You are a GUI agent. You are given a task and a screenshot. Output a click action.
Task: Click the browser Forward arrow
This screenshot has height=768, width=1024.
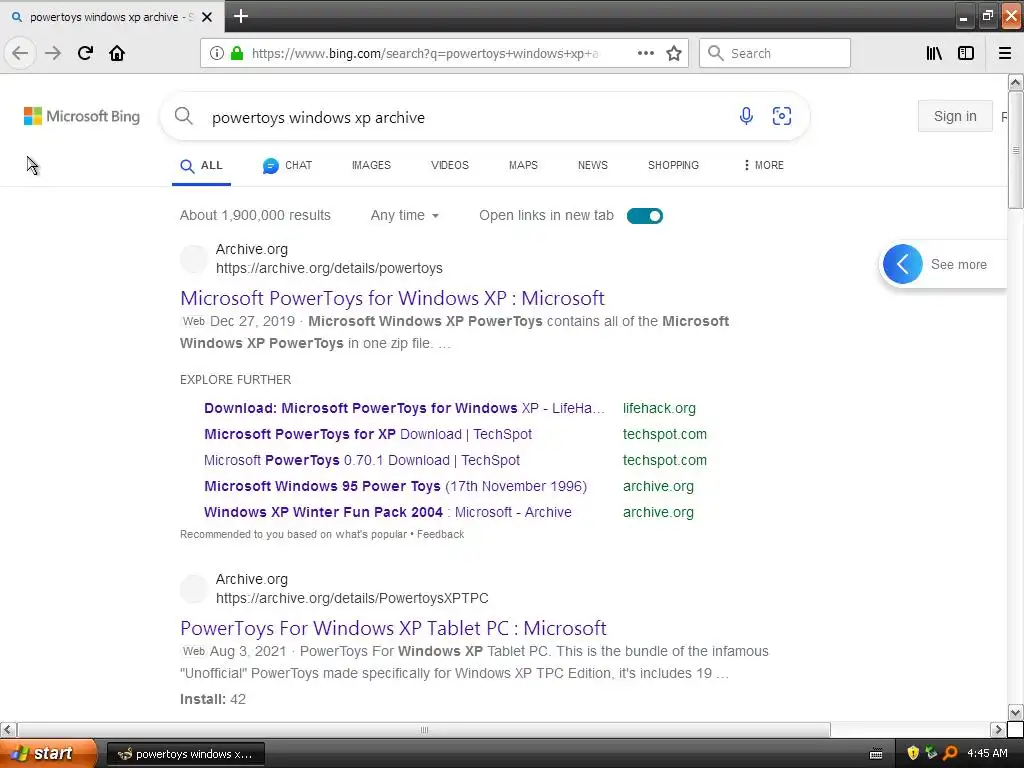tap(53, 53)
